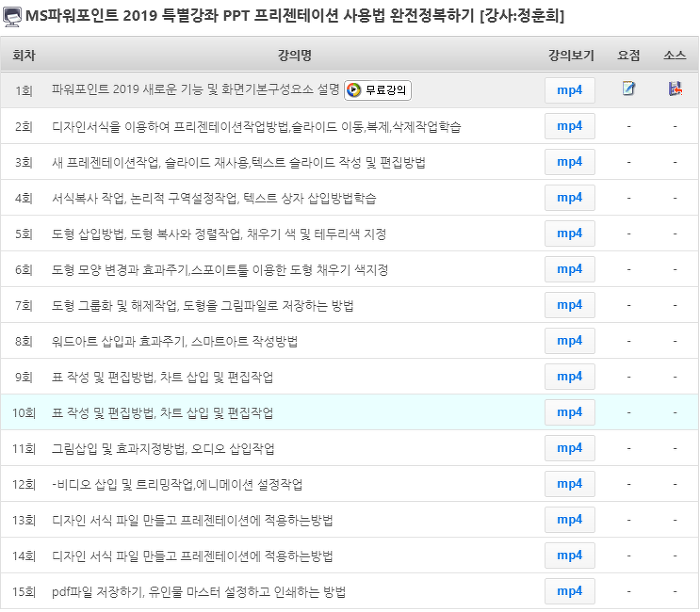The image size is (700, 612).
Task: Play mp4 for lecture 7회
Action: 570,305
